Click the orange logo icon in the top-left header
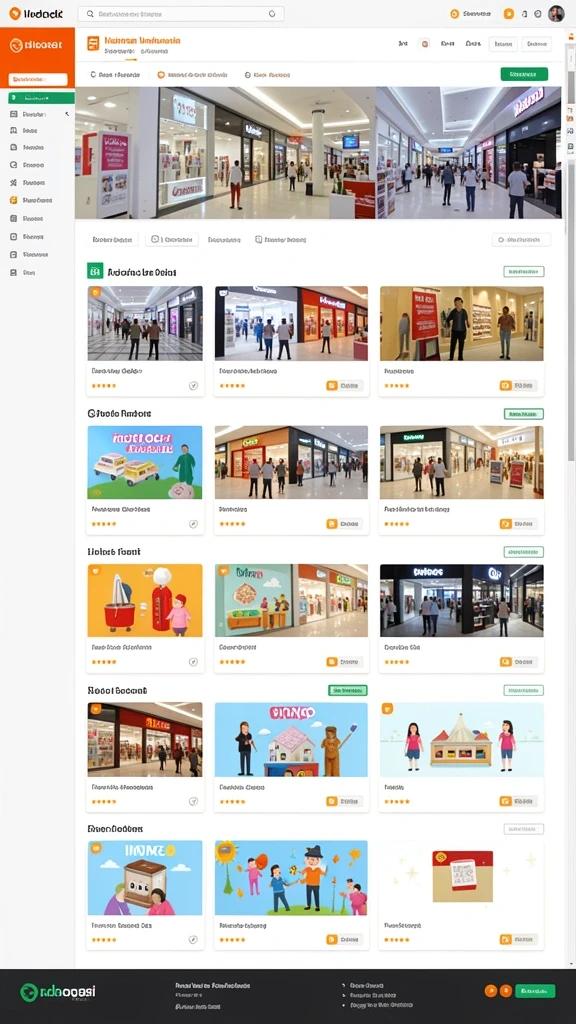This screenshot has width=576, height=1024. click(14, 13)
